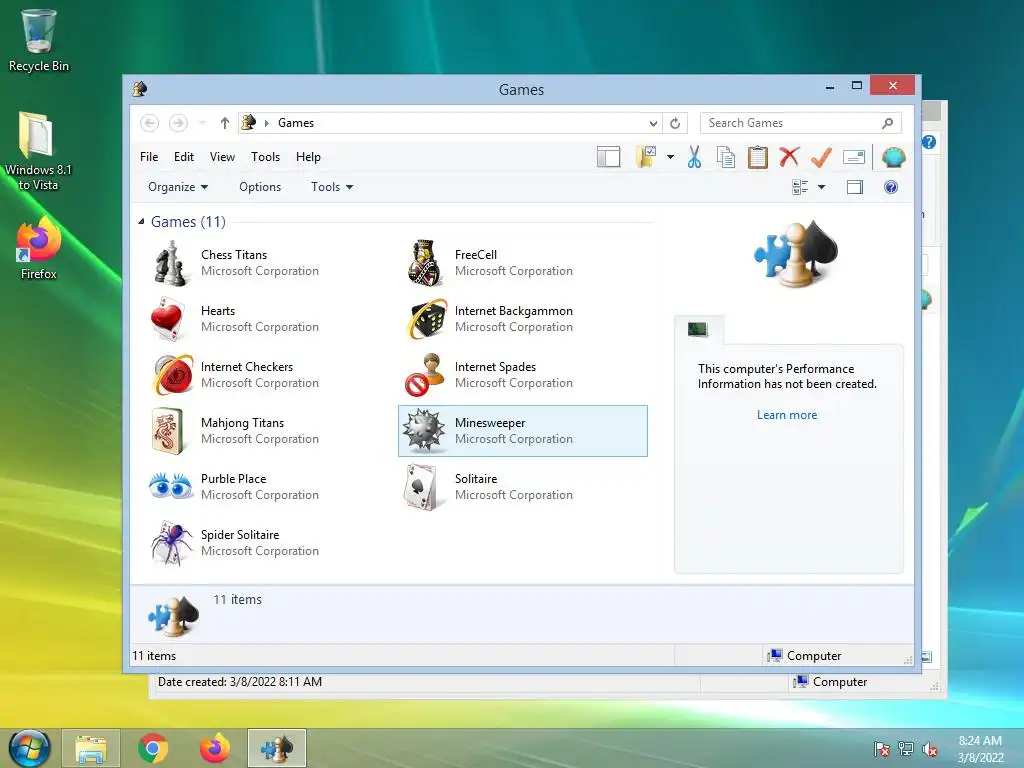Click the folder options toolbar icon
The width and height of the screenshot is (1024, 768).
coord(645,157)
